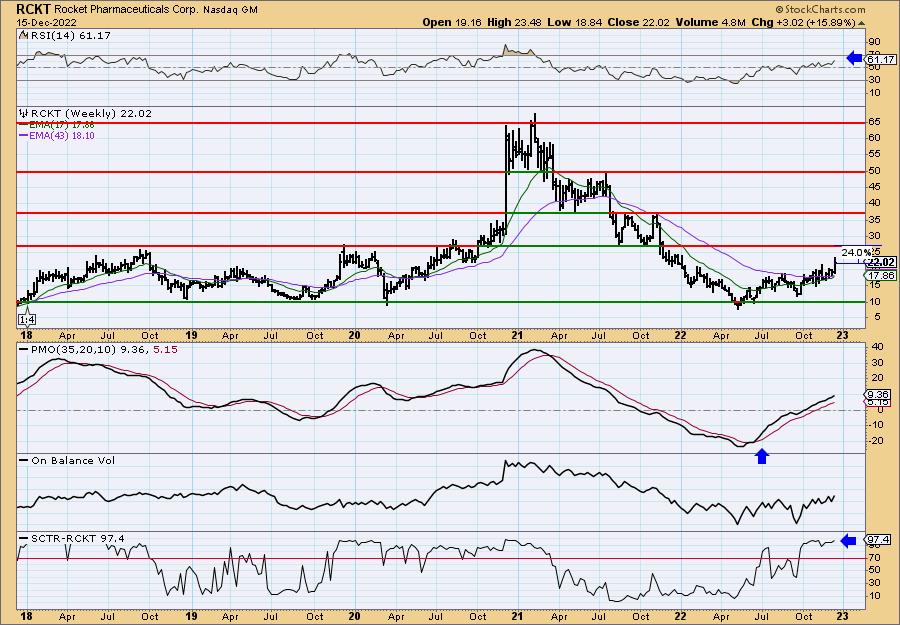Screen dimensions: 900x625
Task: Click the 24.0% annotation label
Action: (856, 252)
